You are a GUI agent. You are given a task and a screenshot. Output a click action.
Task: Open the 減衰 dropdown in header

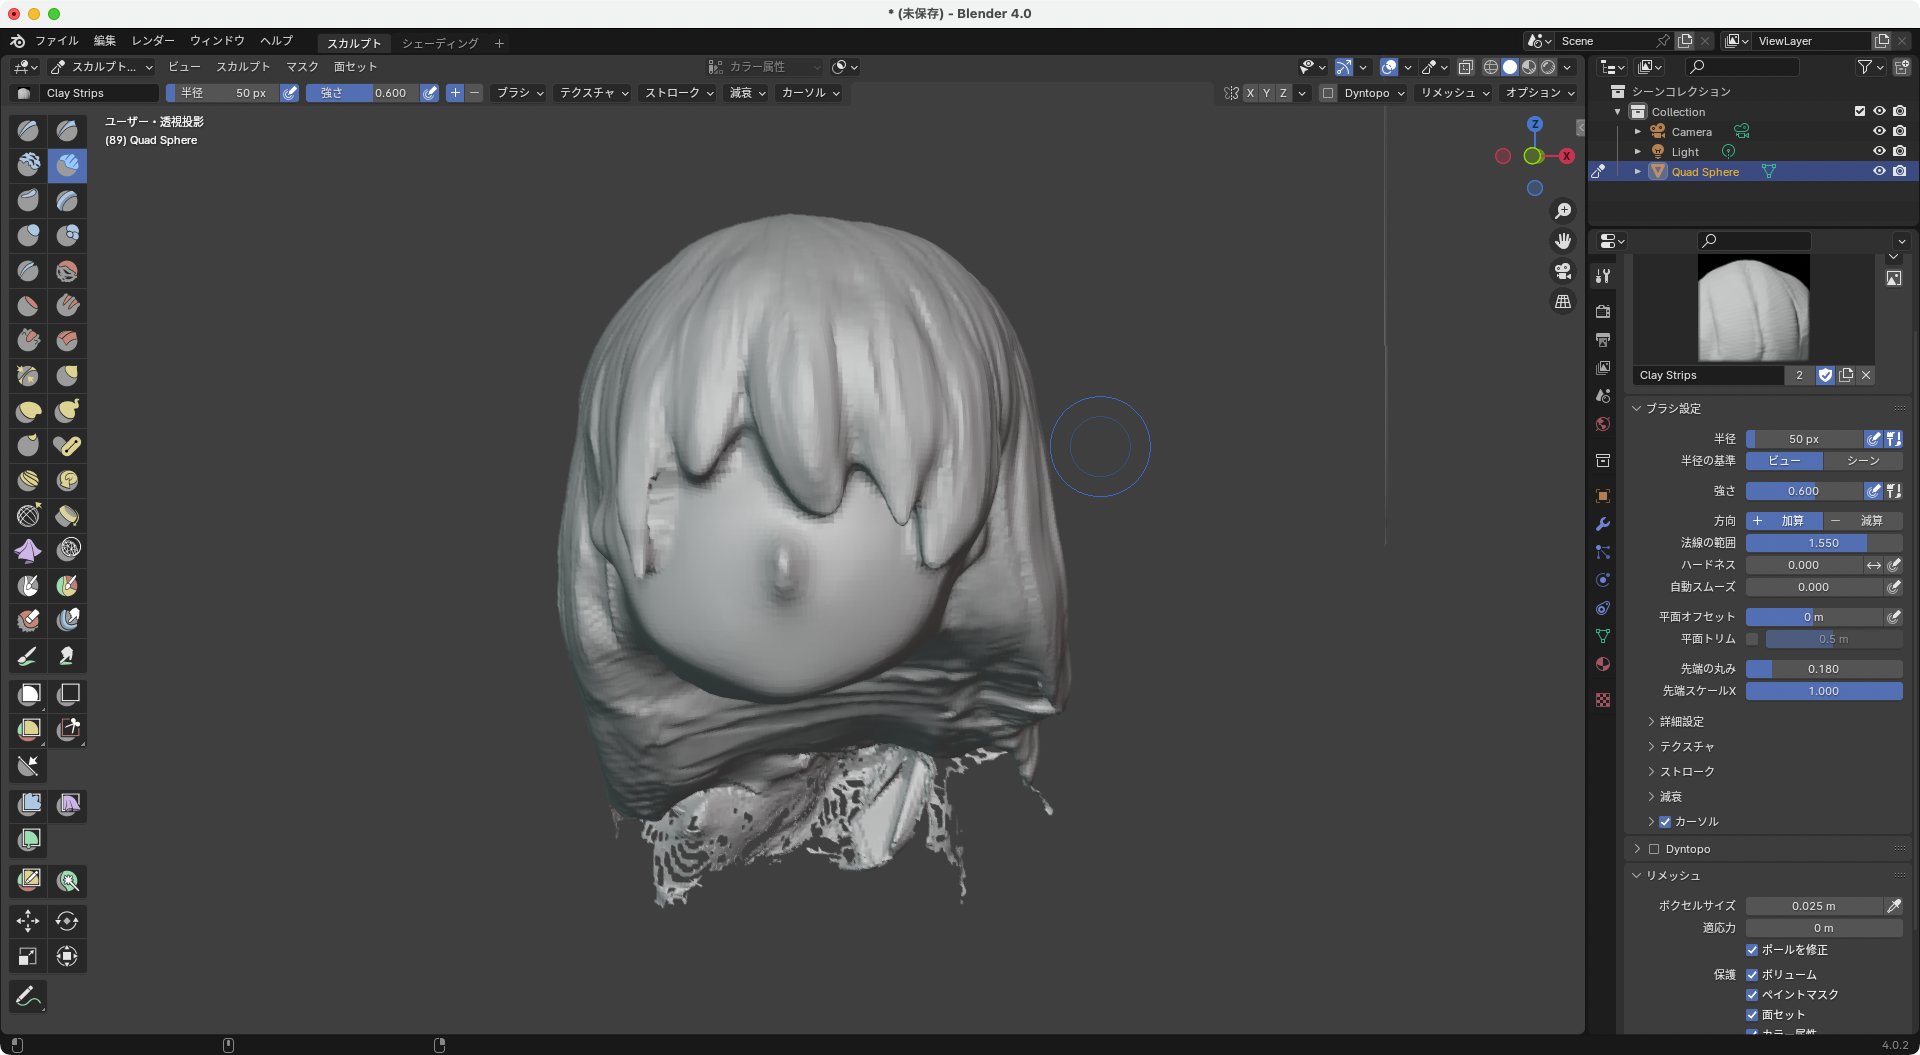click(747, 93)
